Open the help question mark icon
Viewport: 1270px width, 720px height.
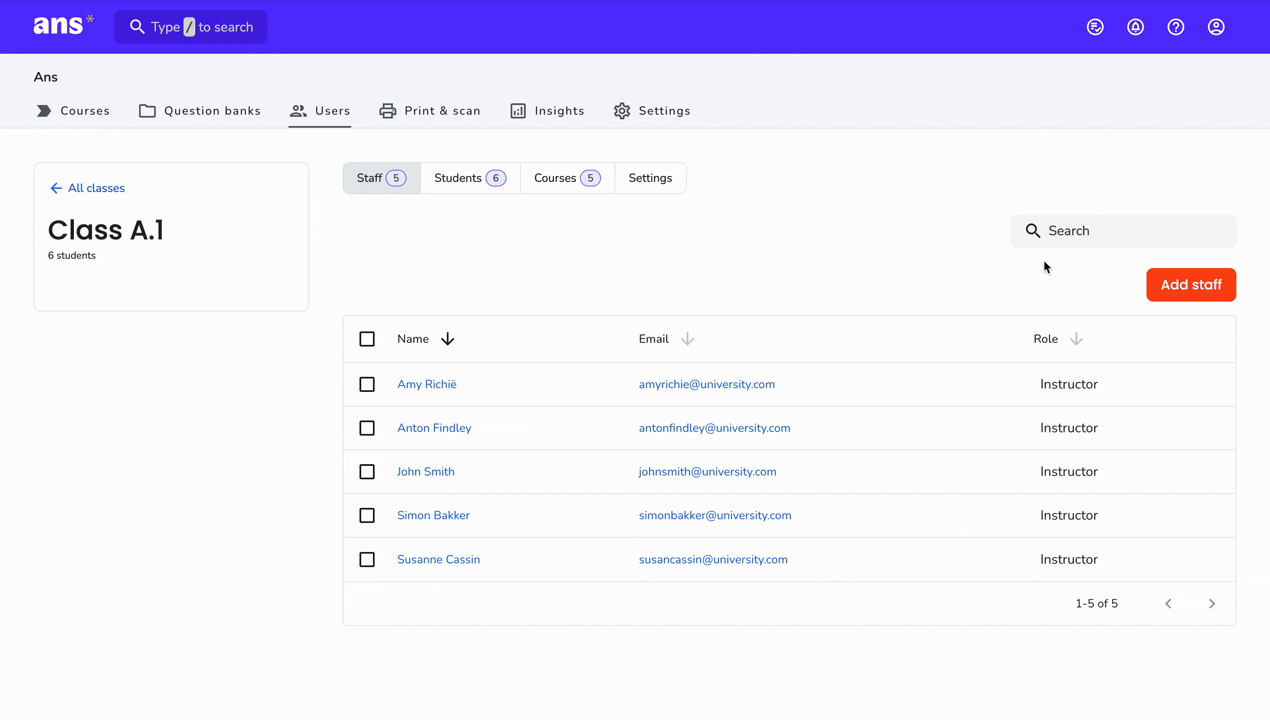pyautogui.click(x=1176, y=27)
